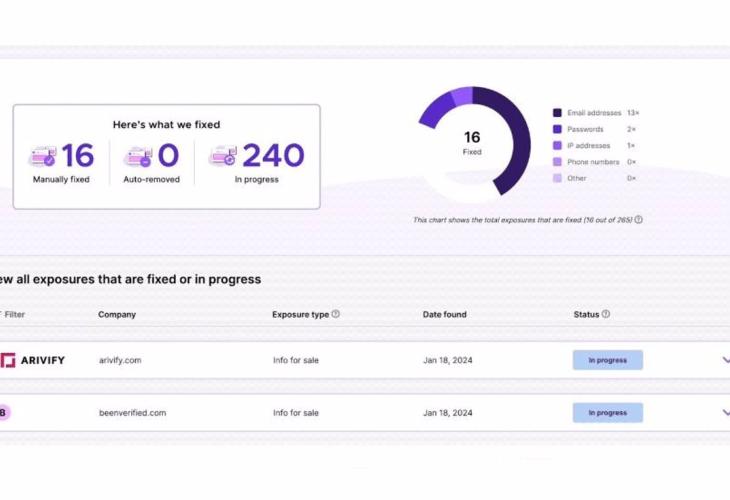Image resolution: width=730 pixels, height=500 pixels.
Task: Sort by the Company column header
Action: pos(117,314)
